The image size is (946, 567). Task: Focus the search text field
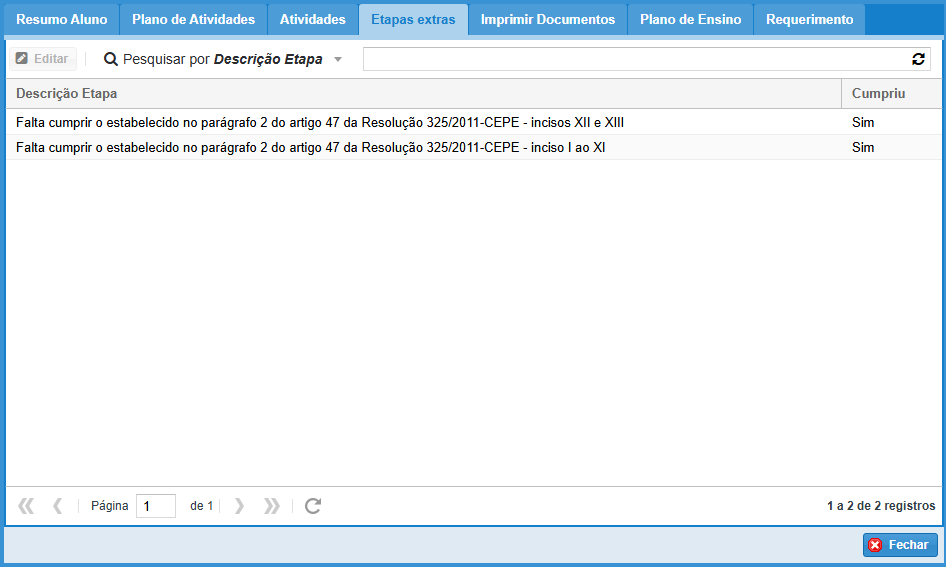point(635,60)
